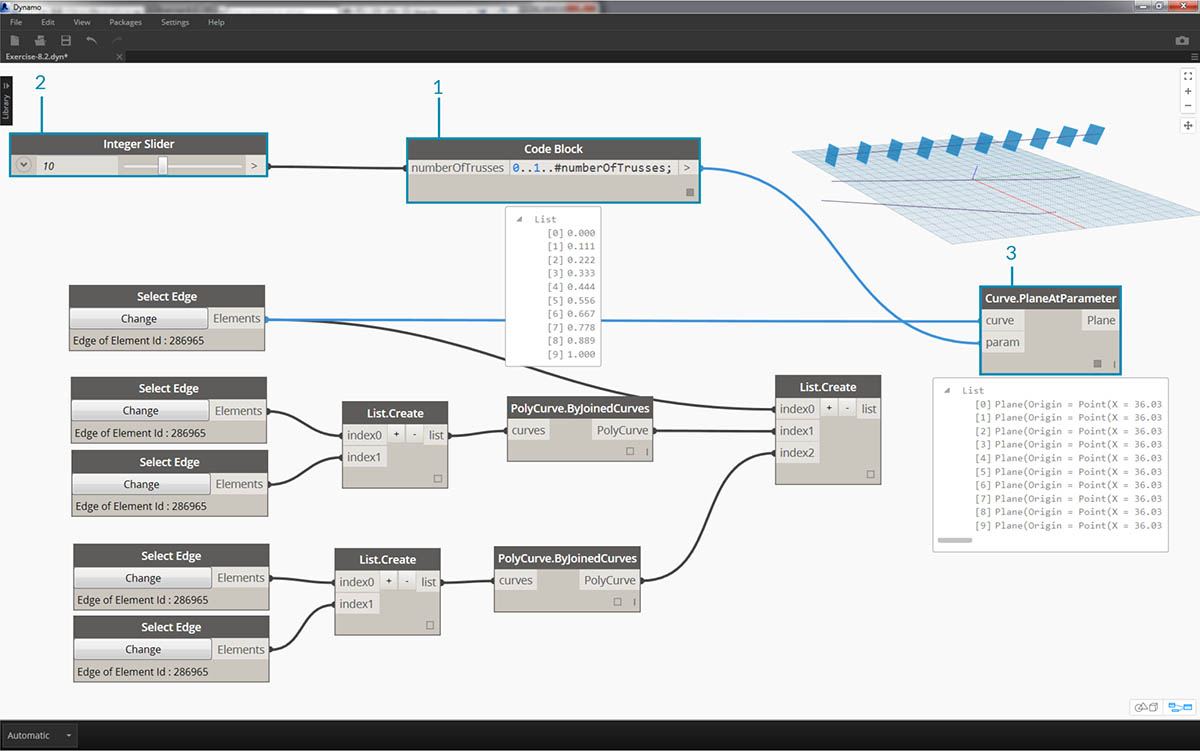This screenshot has height=751, width=1200.
Task: Activate the Pan mode icon
Action: pos(1188,126)
